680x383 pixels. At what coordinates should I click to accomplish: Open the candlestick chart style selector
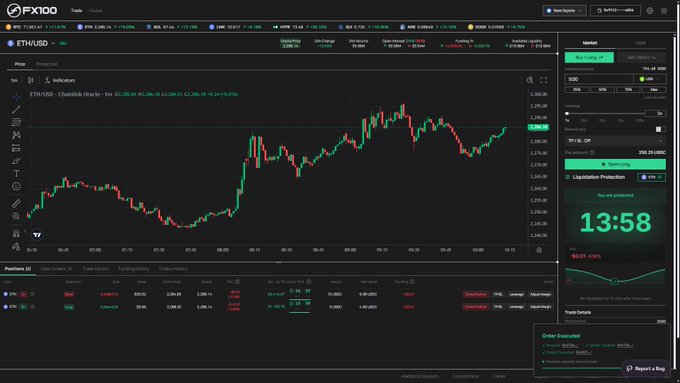(31, 80)
